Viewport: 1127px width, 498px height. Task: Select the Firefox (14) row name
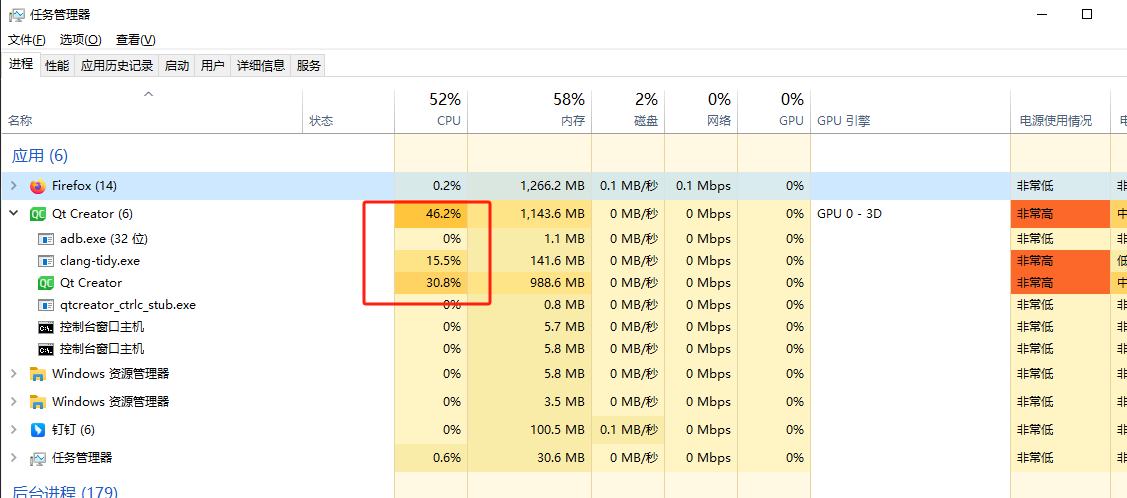[84, 186]
